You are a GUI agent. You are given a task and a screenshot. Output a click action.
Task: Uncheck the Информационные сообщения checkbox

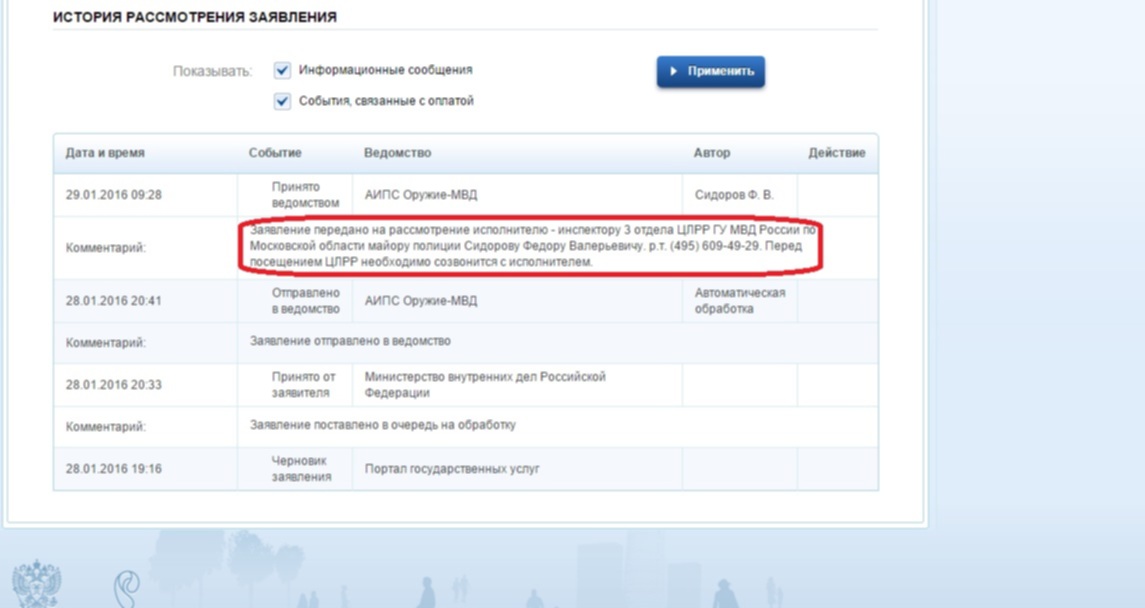click(282, 71)
